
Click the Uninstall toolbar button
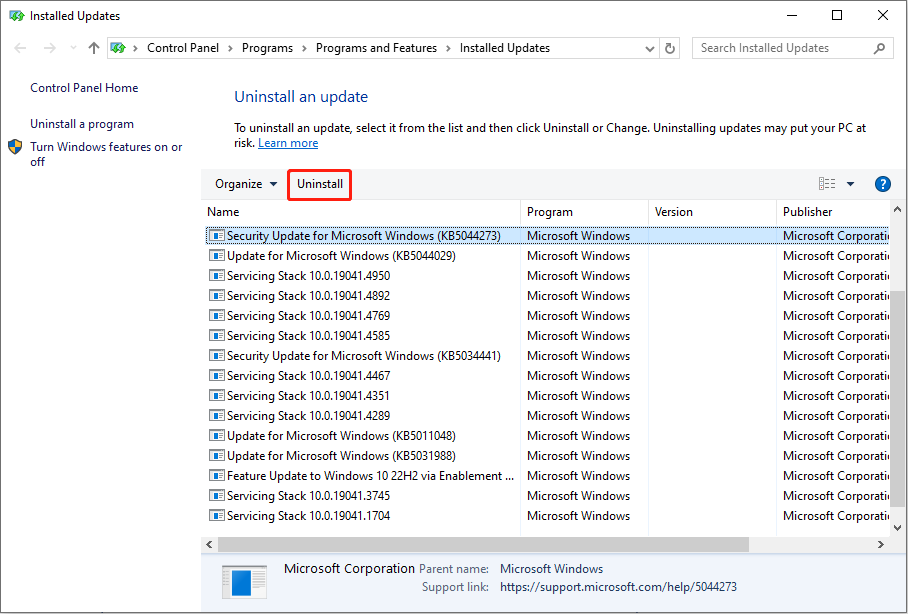click(x=320, y=184)
